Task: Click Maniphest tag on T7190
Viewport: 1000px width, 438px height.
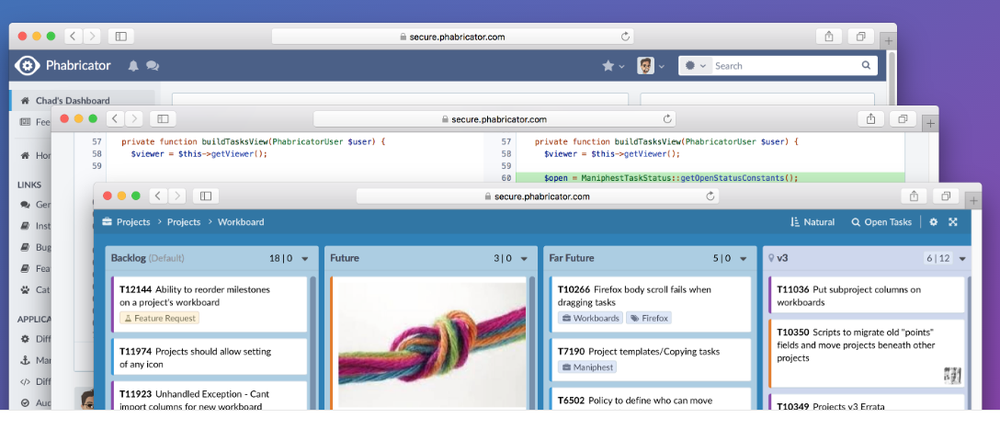Action: [x=587, y=367]
